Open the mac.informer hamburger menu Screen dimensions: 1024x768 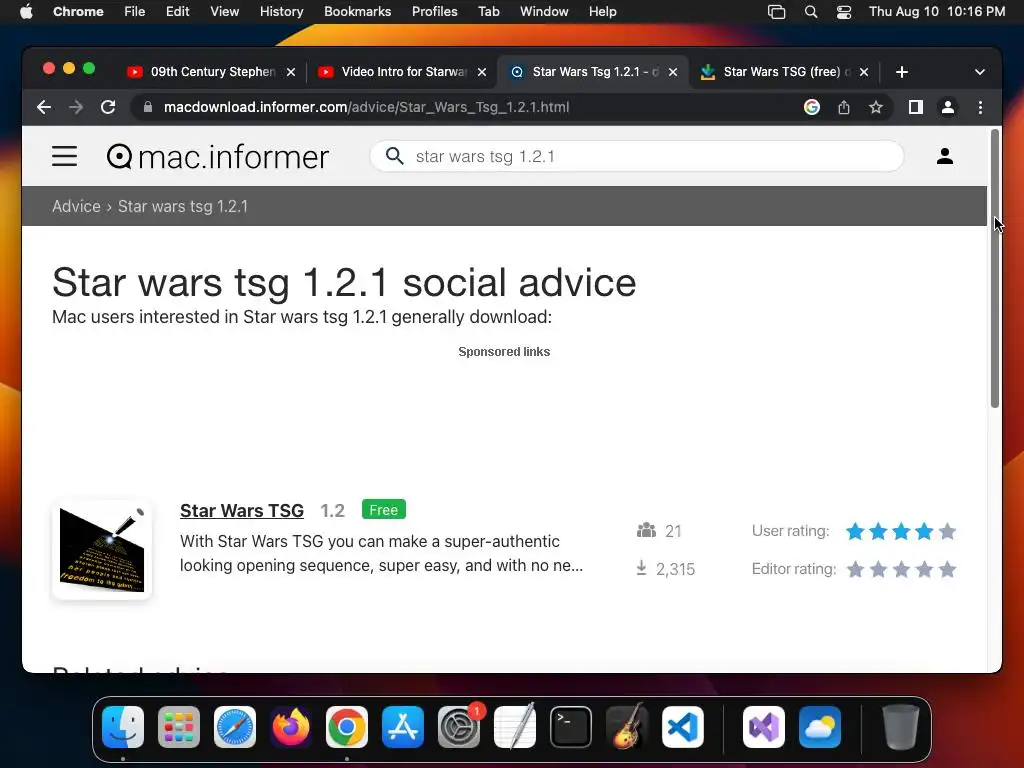point(65,156)
